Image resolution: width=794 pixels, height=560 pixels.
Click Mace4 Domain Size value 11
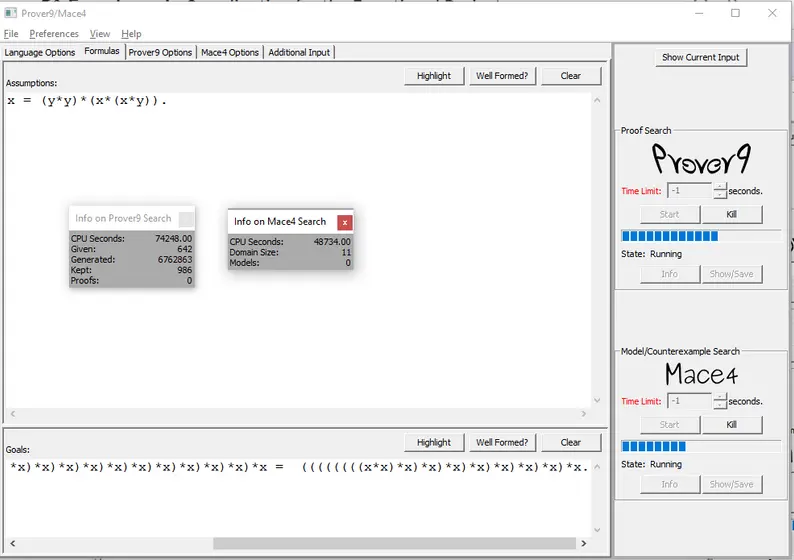346,253
